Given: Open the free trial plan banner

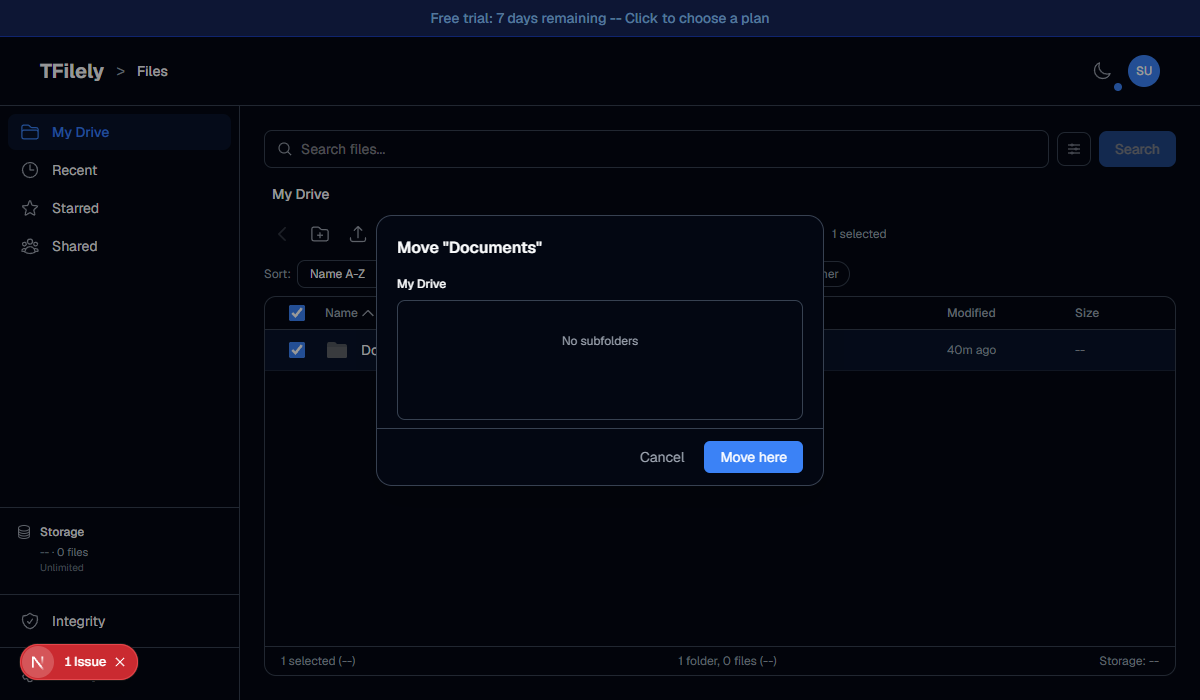Looking at the screenshot, I should pyautogui.click(x=600, y=18).
